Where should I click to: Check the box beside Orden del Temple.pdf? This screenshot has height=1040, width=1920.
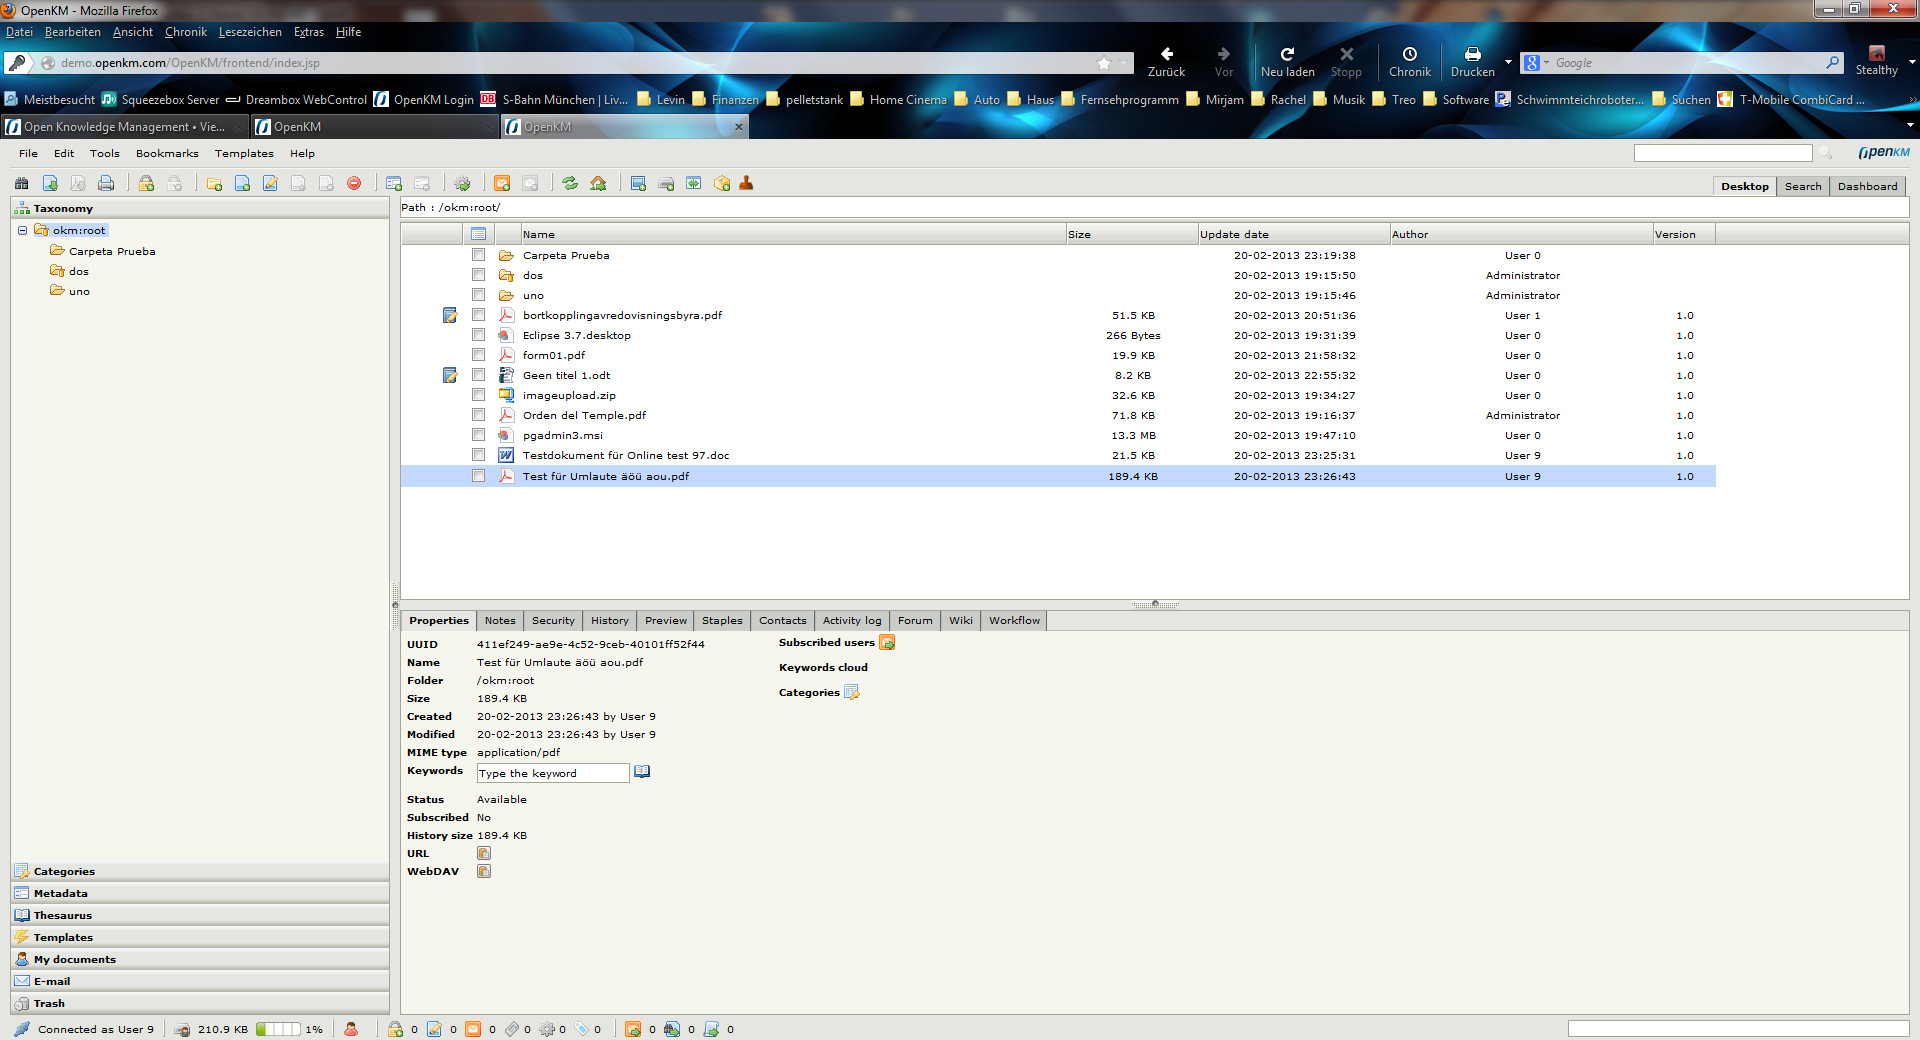click(478, 415)
